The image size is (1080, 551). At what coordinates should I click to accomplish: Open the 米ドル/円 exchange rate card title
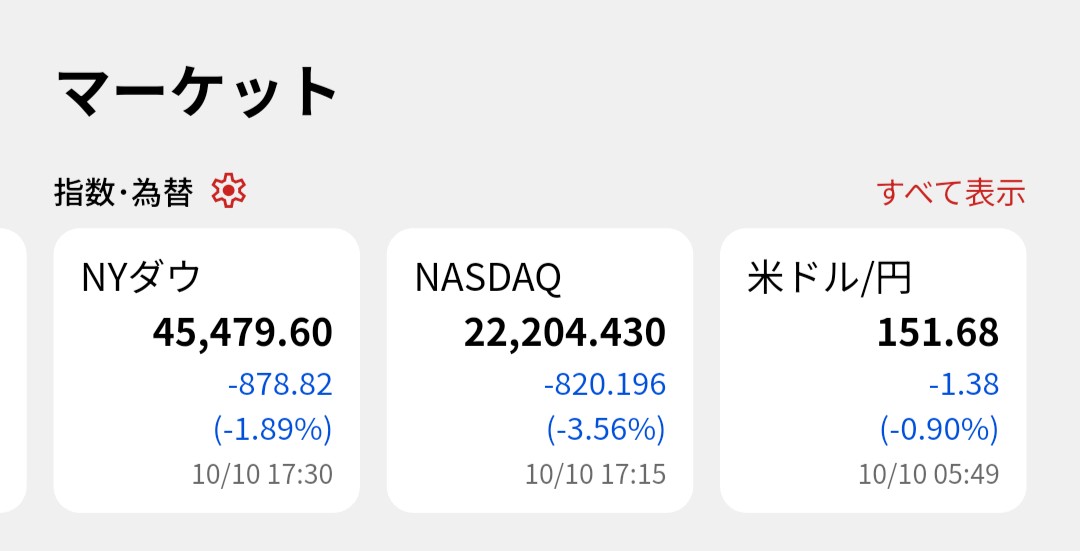click(x=829, y=278)
